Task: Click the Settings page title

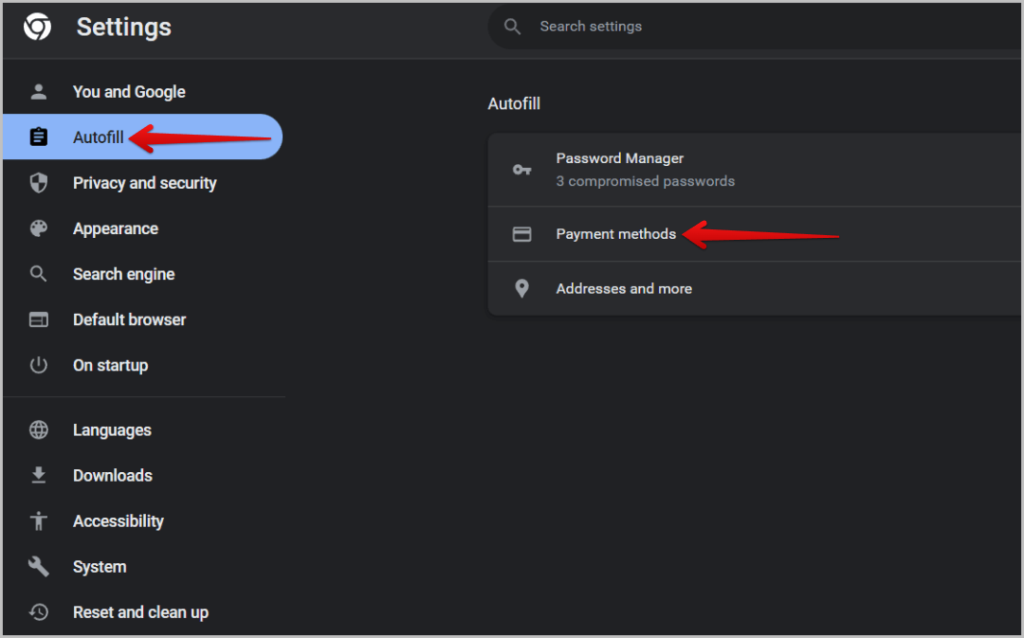Action: coord(123,27)
